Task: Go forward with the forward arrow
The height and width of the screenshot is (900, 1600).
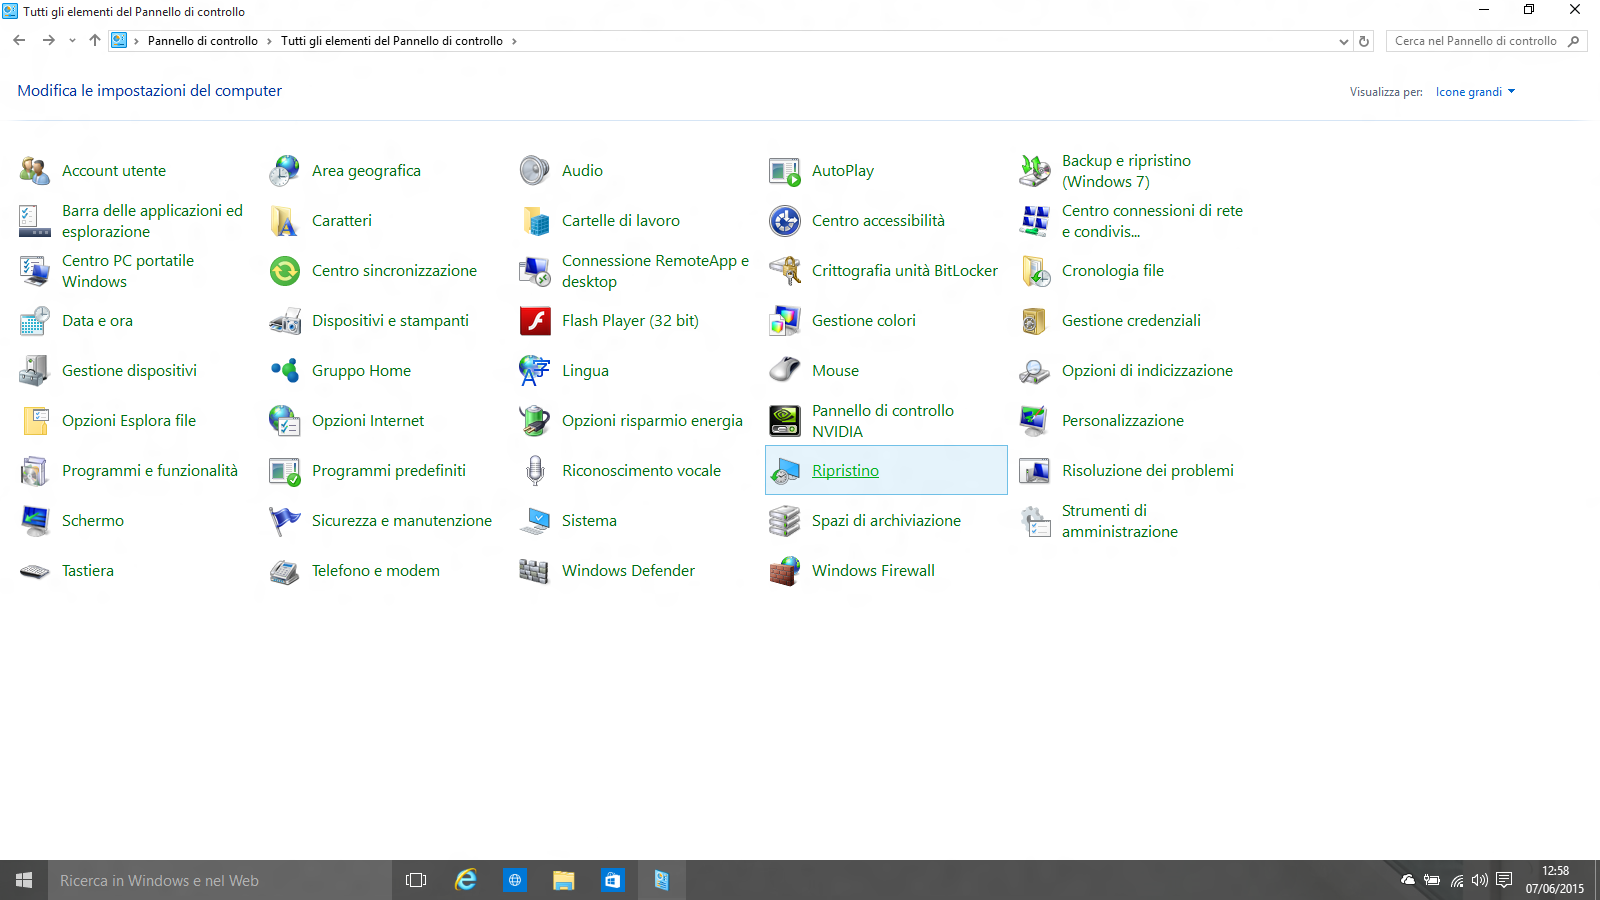Action: tap(48, 41)
